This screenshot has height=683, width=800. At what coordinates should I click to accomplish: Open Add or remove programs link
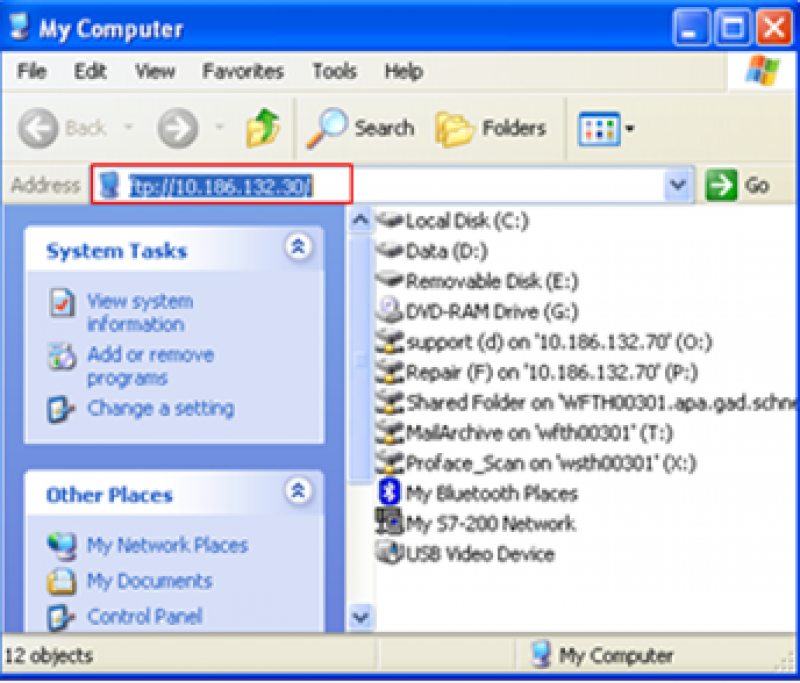(x=151, y=366)
